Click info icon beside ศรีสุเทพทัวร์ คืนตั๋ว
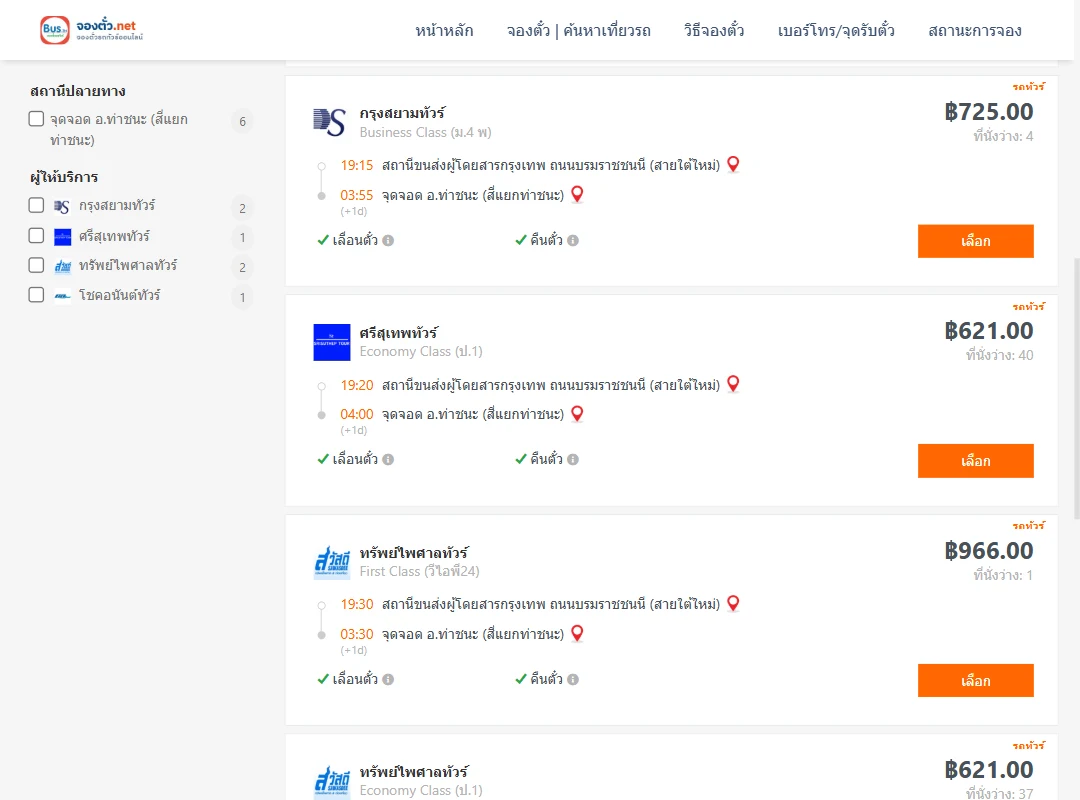The image size is (1080, 800). (x=573, y=460)
